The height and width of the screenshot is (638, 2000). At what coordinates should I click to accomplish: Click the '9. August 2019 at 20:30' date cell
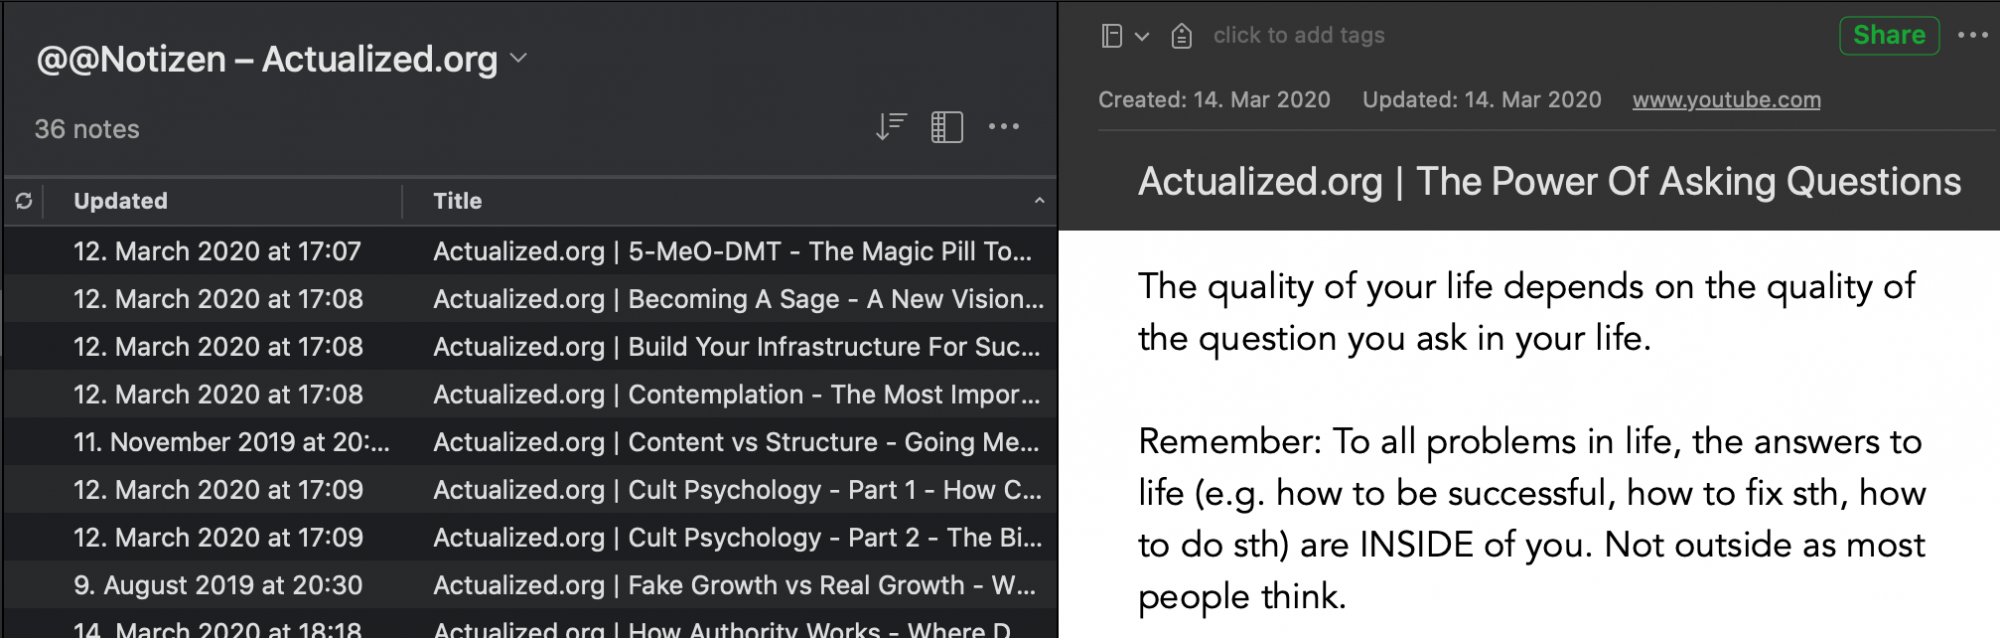click(x=218, y=585)
